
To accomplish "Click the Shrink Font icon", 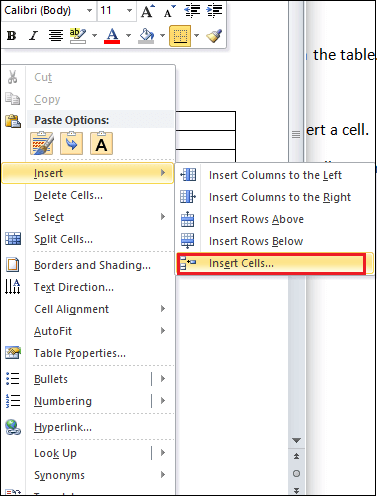I will click(x=169, y=11).
